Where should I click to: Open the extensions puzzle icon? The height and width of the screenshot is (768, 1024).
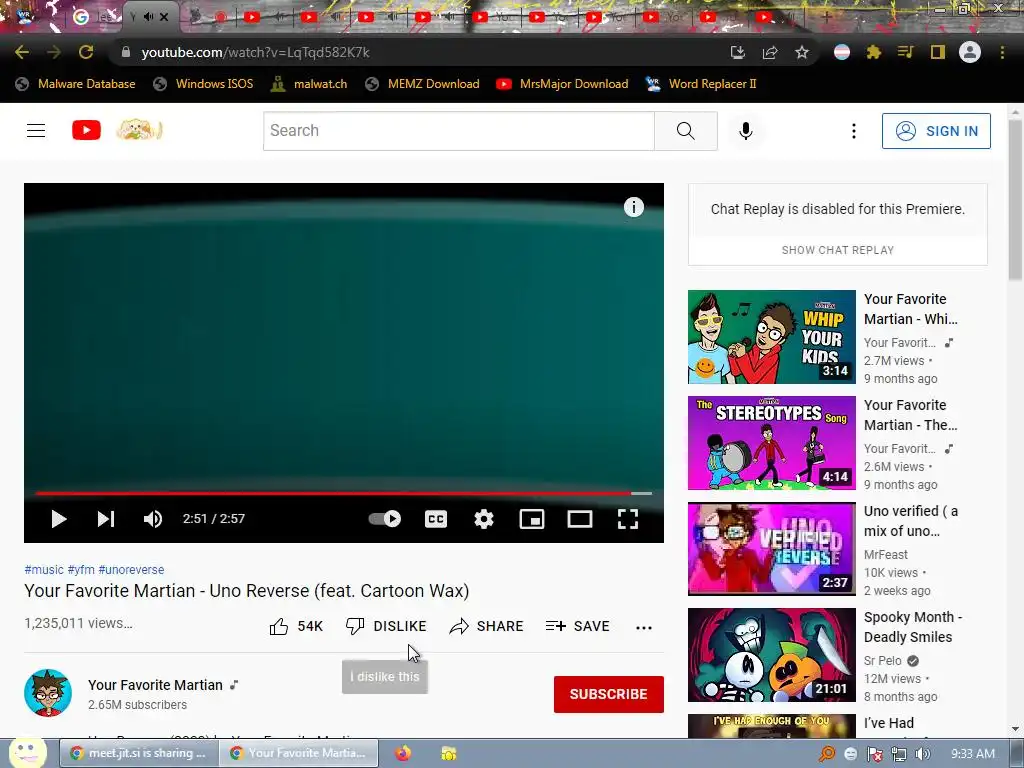pos(874,52)
